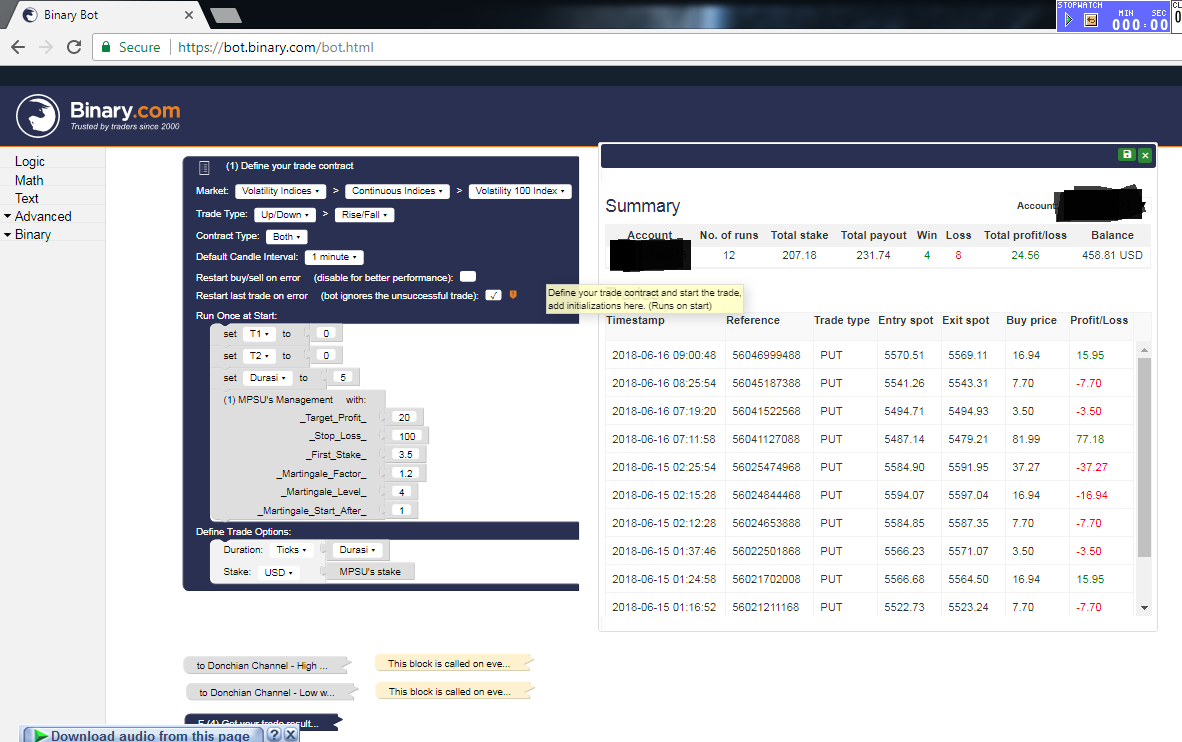Click the green save icon in summary panel

click(x=1126, y=155)
